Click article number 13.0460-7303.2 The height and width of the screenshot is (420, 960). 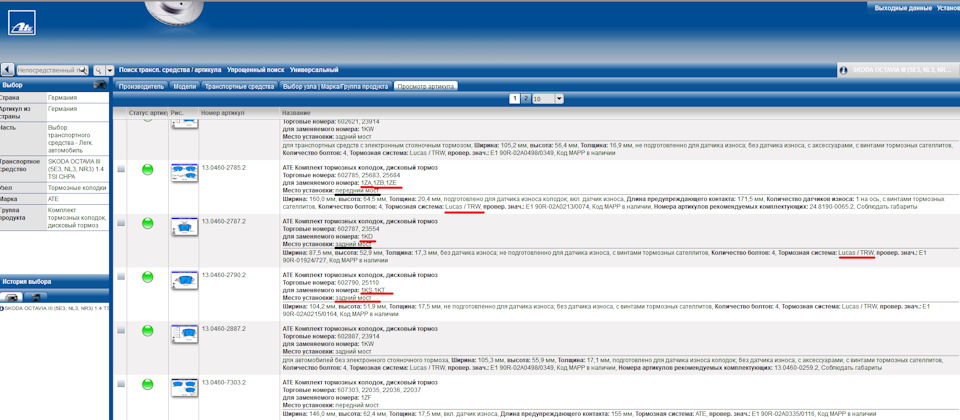click(223, 383)
